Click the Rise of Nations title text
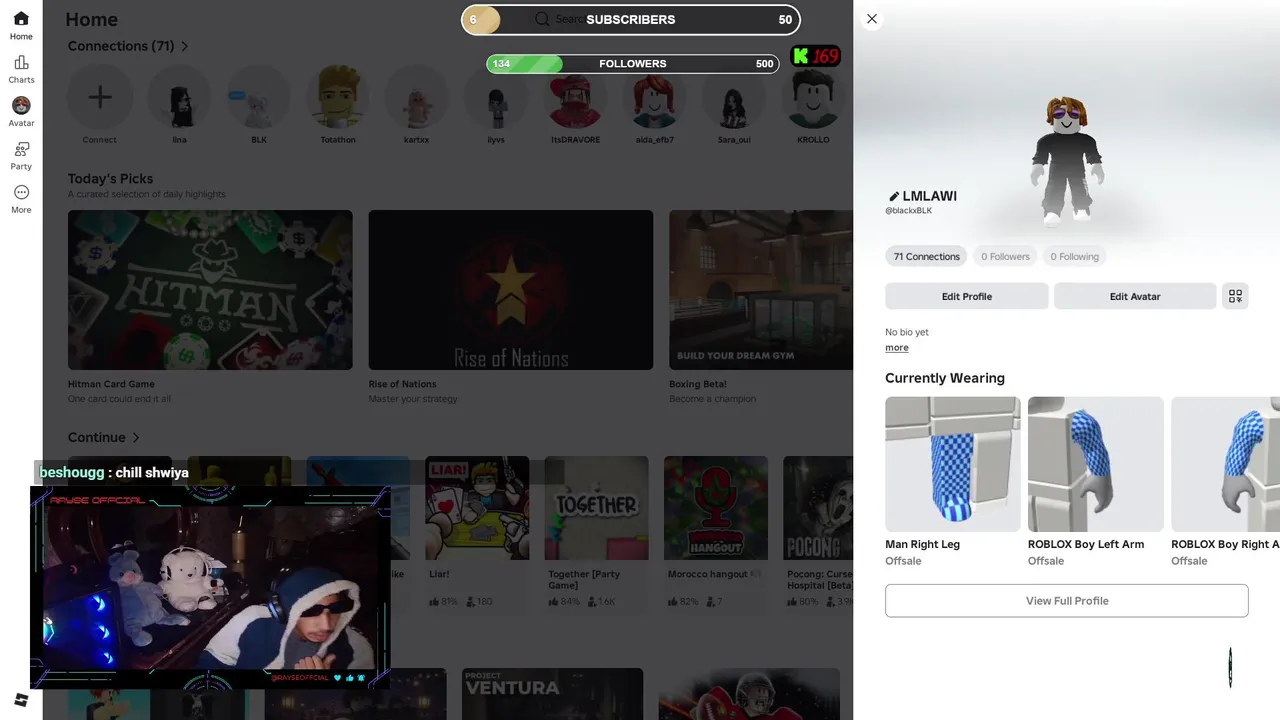This screenshot has width=1280, height=720. pos(402,384)
